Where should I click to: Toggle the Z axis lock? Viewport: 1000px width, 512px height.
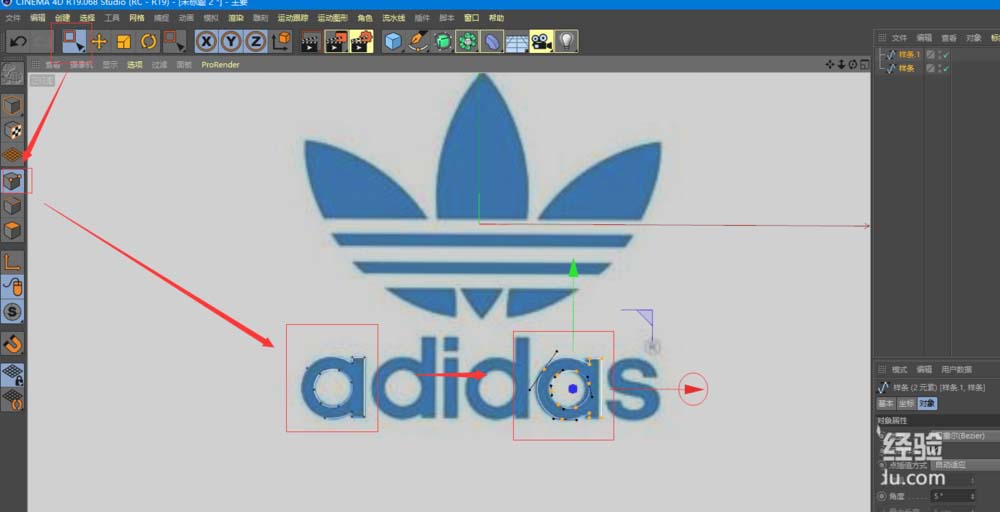click(x=256, y=42)
